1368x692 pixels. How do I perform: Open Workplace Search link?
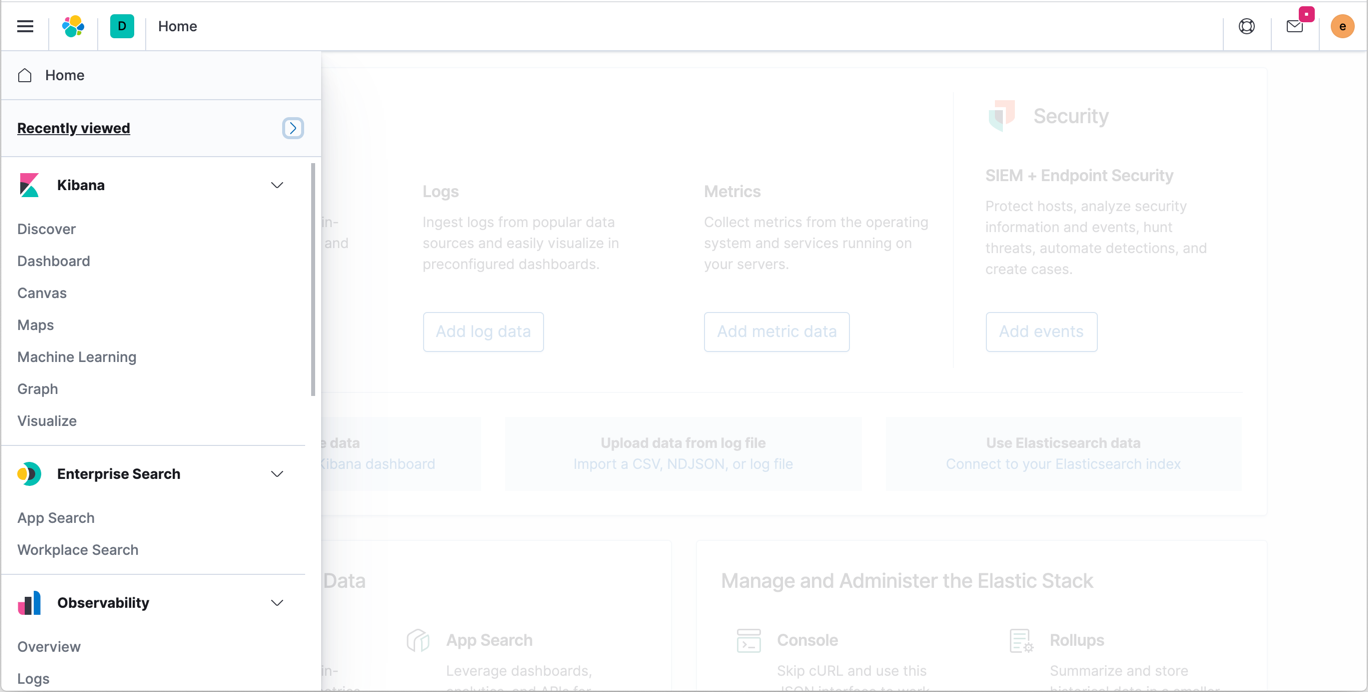78,550
